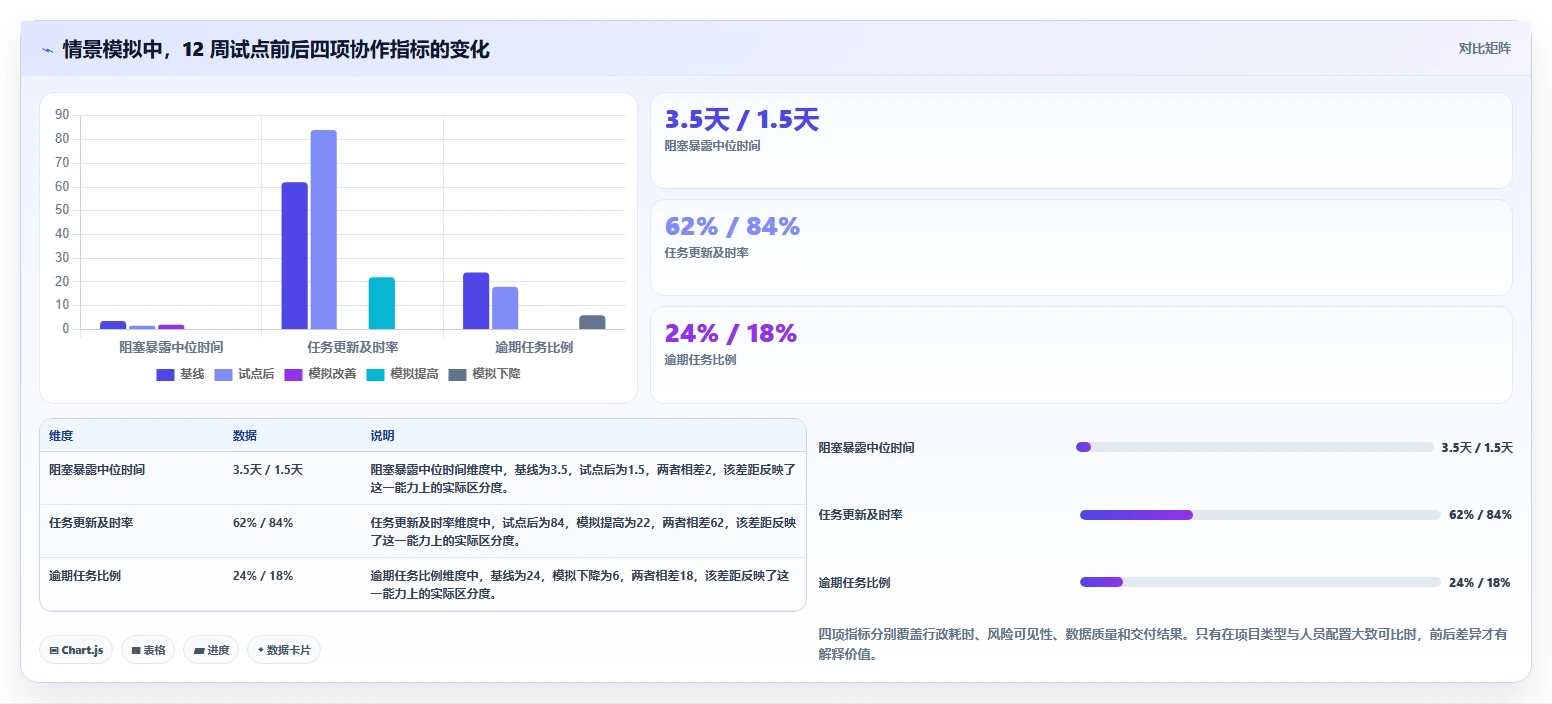Viewport: 1552px width, 704px height.
Task: Click the 数据 column header
Action: tap(245, 436)
